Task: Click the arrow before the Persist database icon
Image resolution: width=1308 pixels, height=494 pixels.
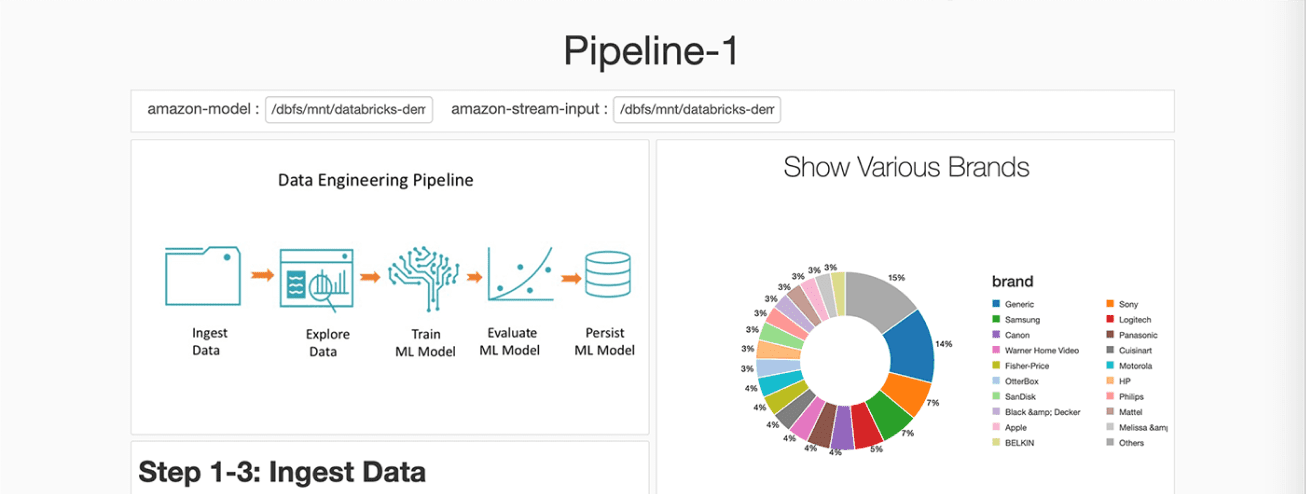Action: (x=572, y=277)
